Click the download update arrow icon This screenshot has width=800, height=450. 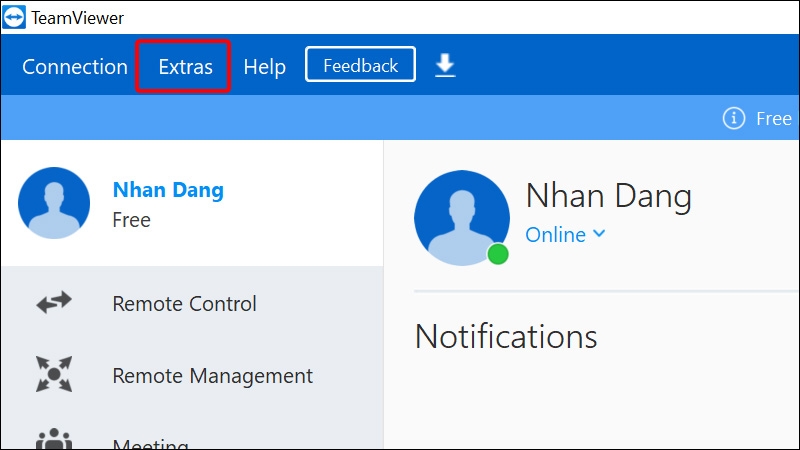pyautogui.click(x=445, y=66)
